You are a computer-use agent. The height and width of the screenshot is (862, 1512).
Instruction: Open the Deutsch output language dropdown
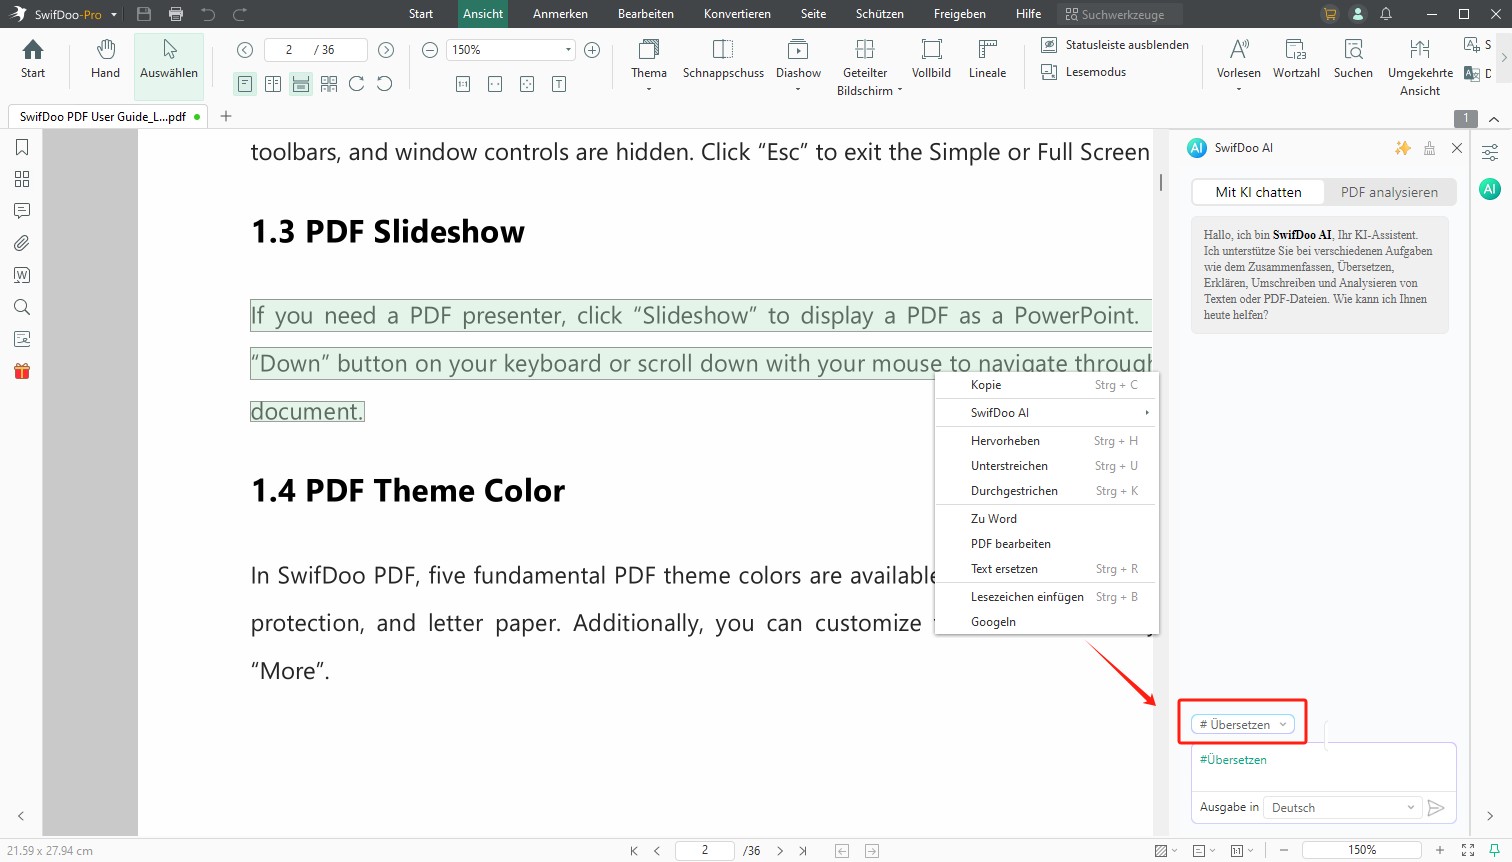[1342, 808]
